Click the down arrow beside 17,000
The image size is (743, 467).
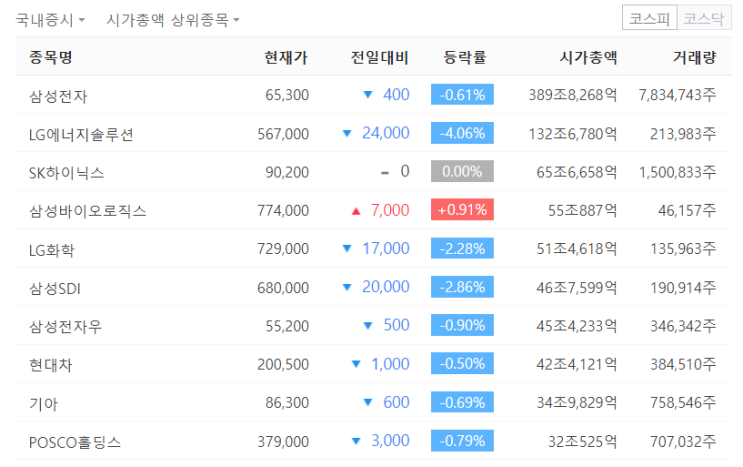[347, 248]
